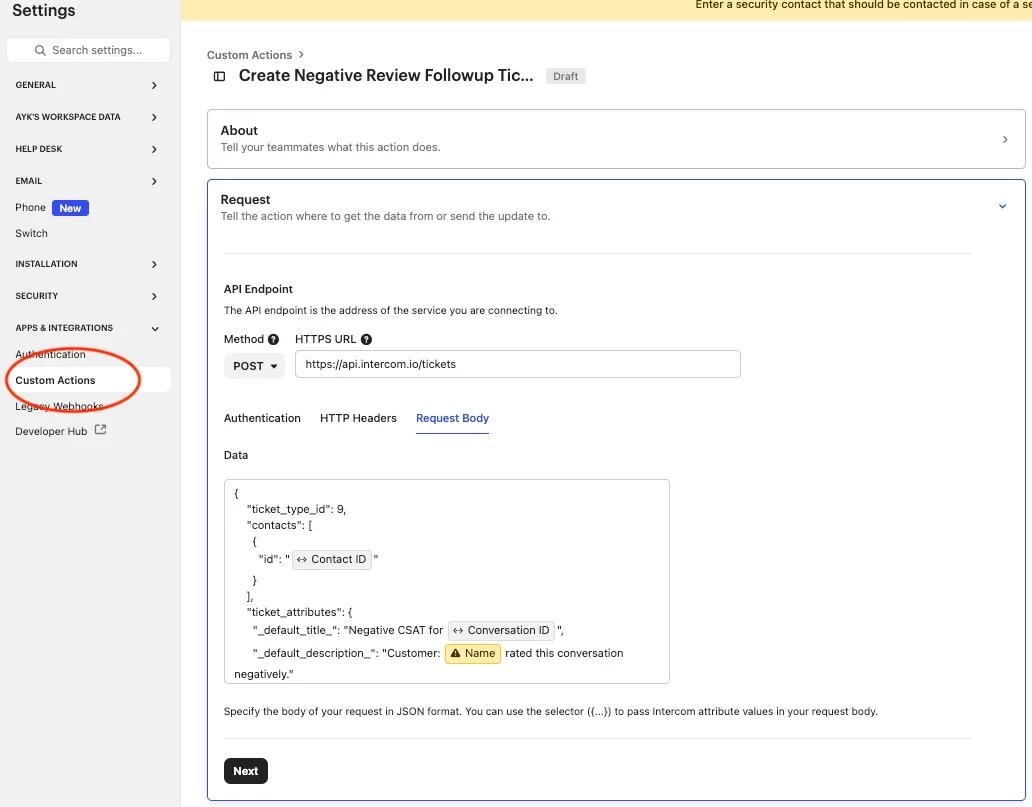The width and height of the screenshot is (1032, 807).
Task: Open Legacy Webhooks in sidebar
Action: tap(59, 406)
